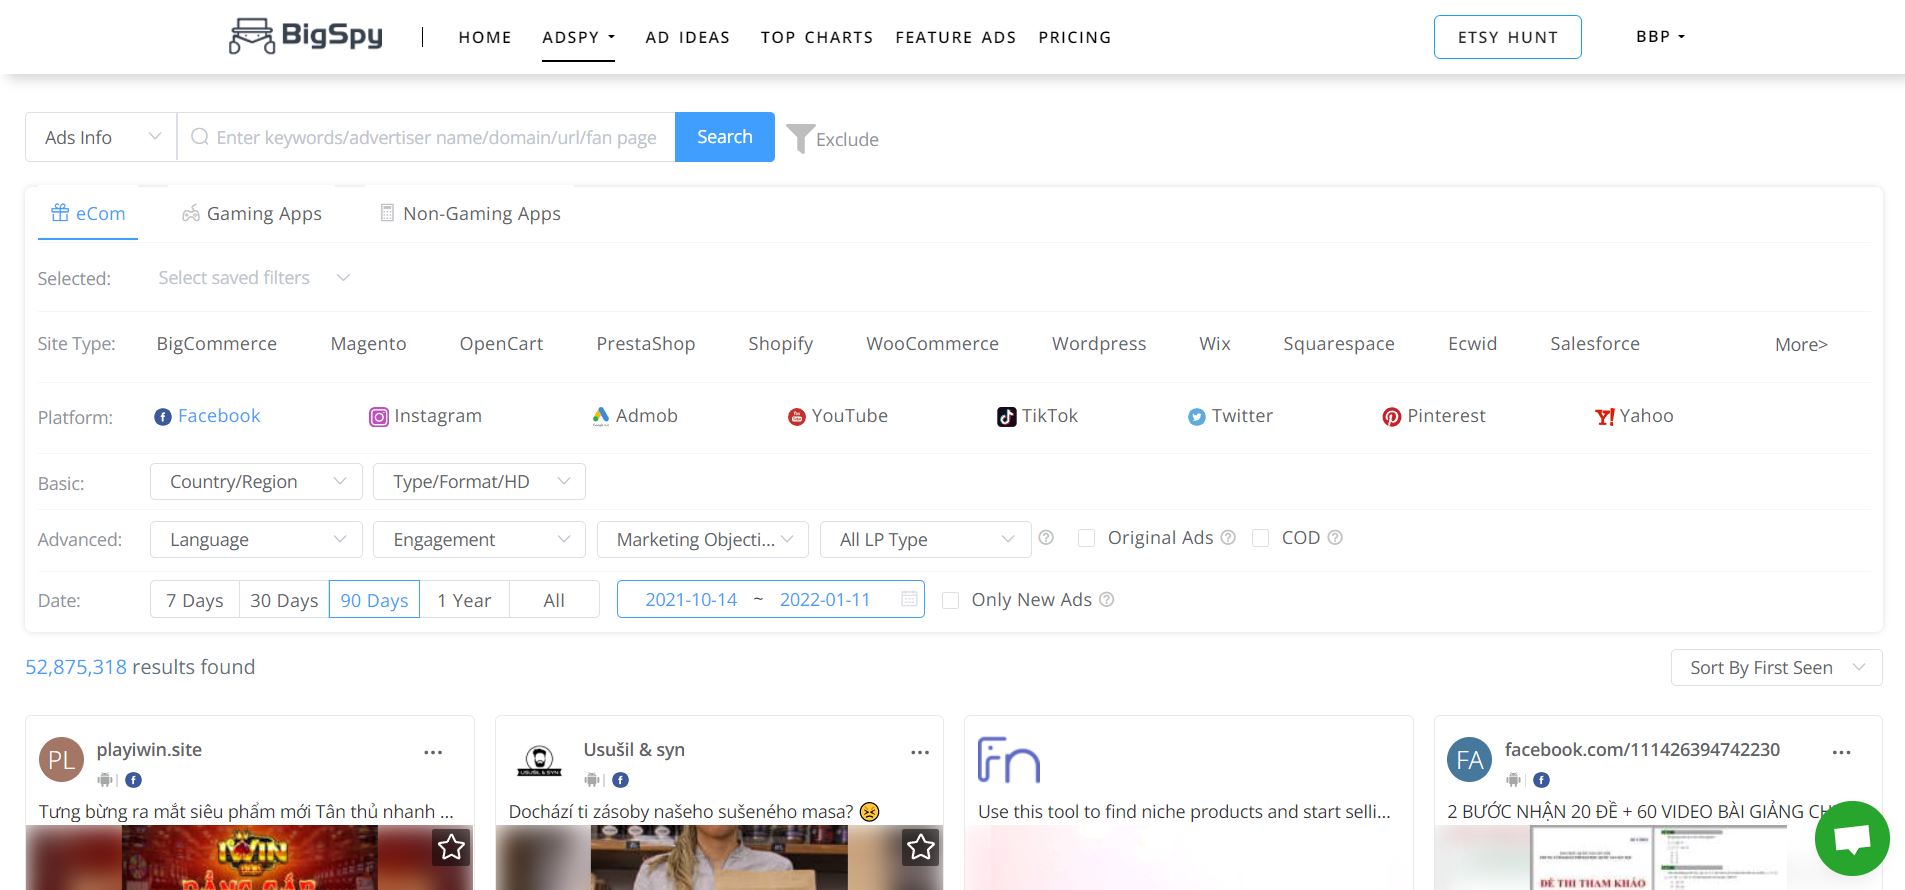This screenshot has height=890, width=1905.
Task: Focus the keyword search input field
Action: [x=436, y=137]
